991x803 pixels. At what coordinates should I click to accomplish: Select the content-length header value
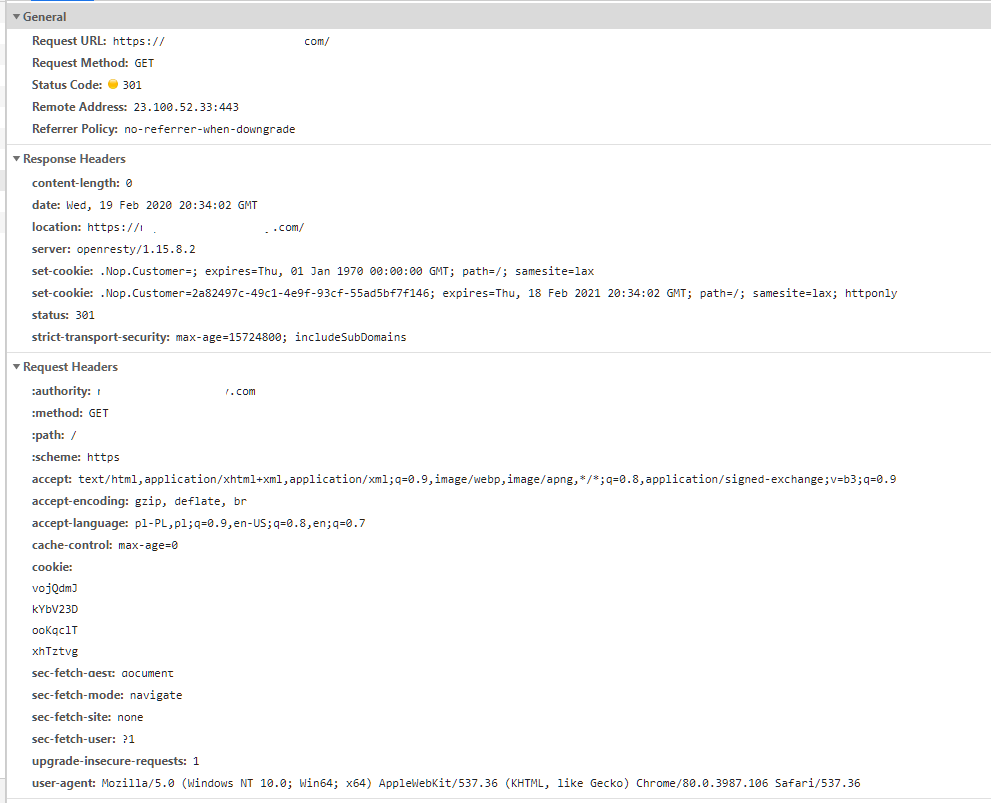pyautogui.click(x=127, y=182)
